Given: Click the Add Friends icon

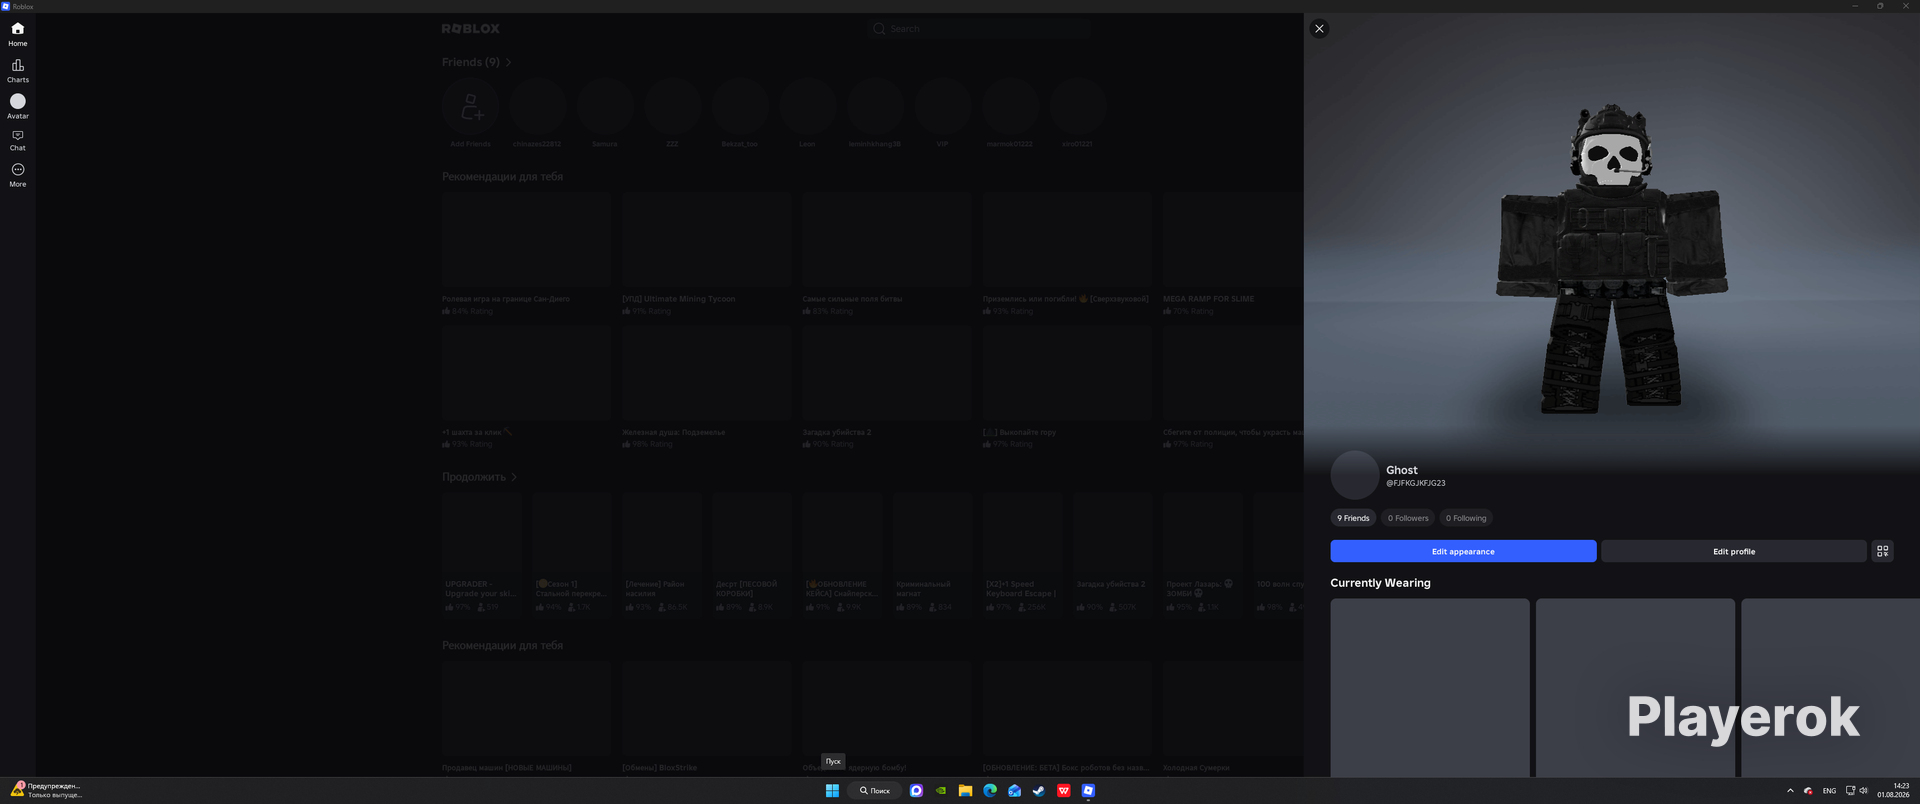Looking at the screenshot, I should (470, 106).
